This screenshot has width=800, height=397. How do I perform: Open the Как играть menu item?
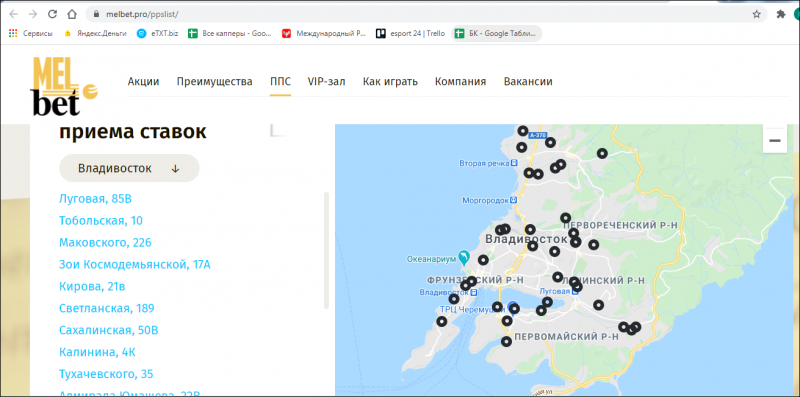pos(390,82)
